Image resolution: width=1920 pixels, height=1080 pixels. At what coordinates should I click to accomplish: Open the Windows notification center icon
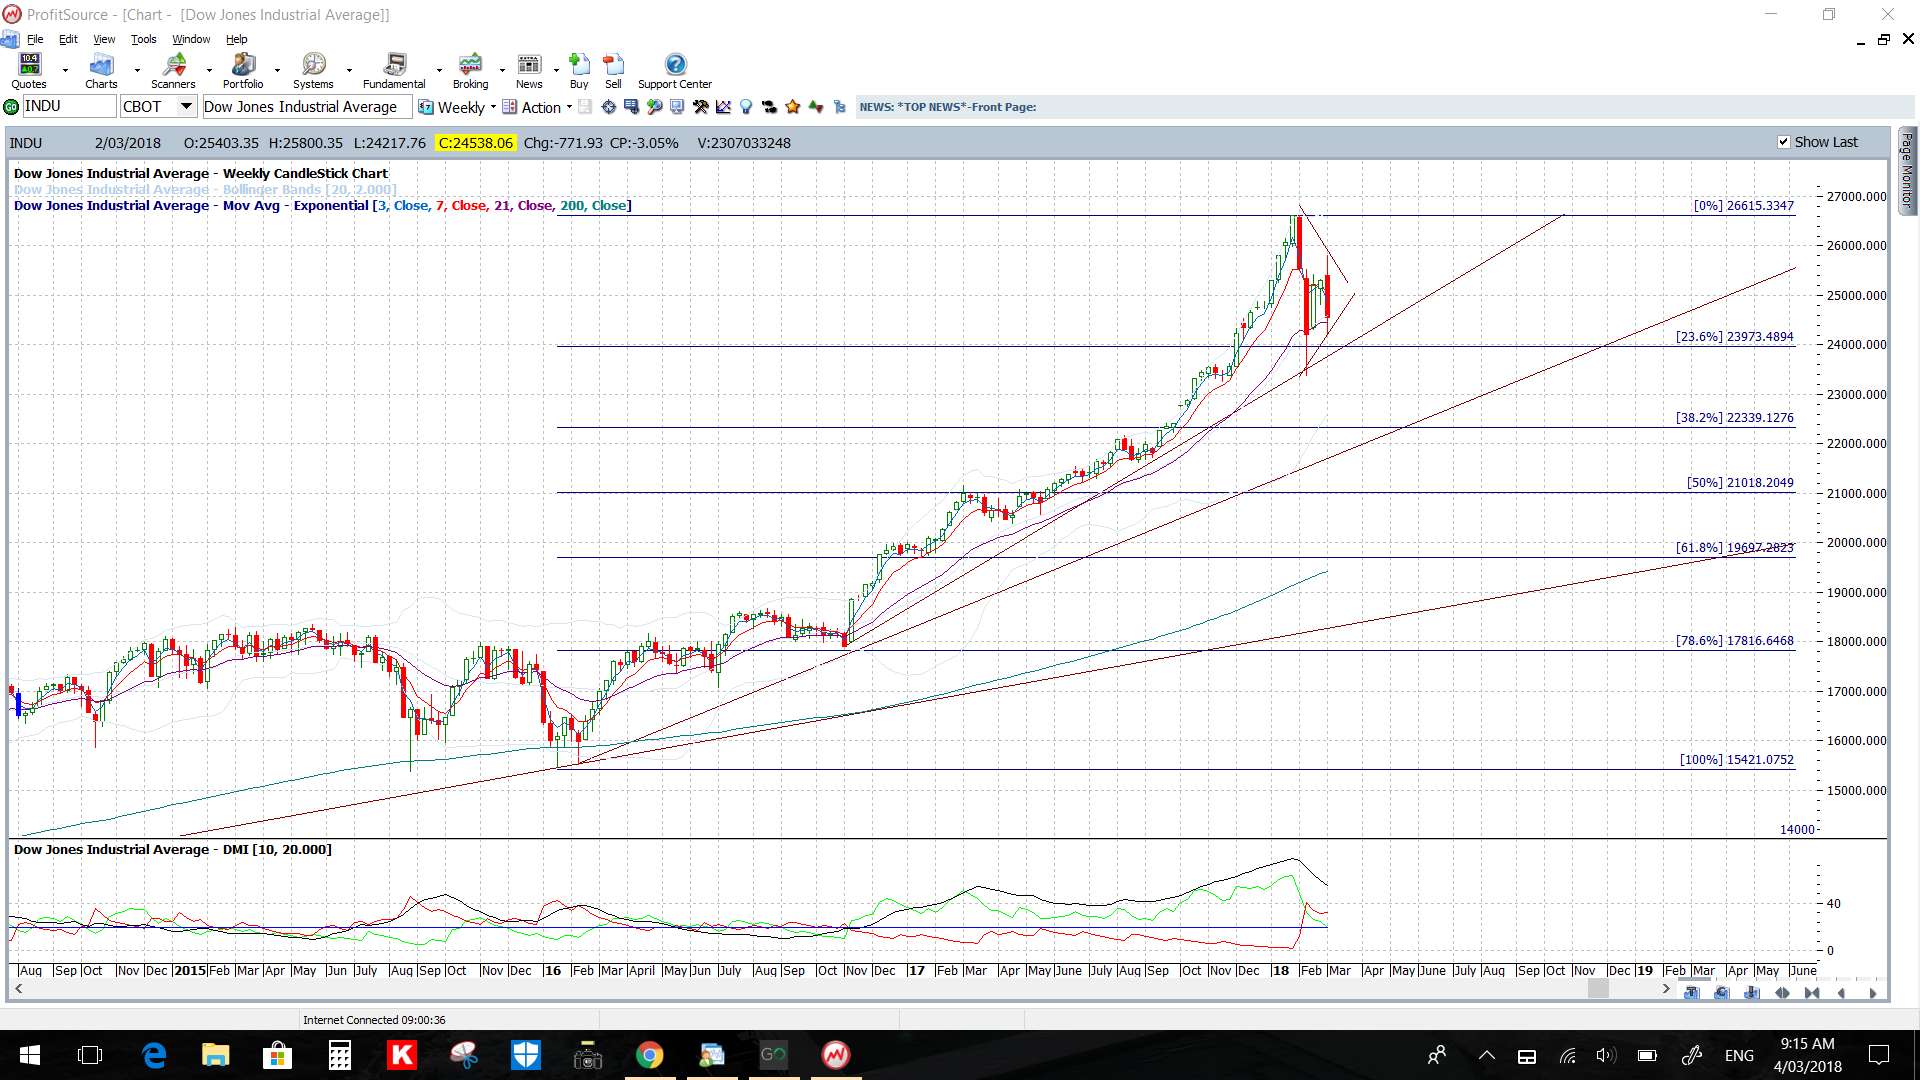pos(1879,1055)
